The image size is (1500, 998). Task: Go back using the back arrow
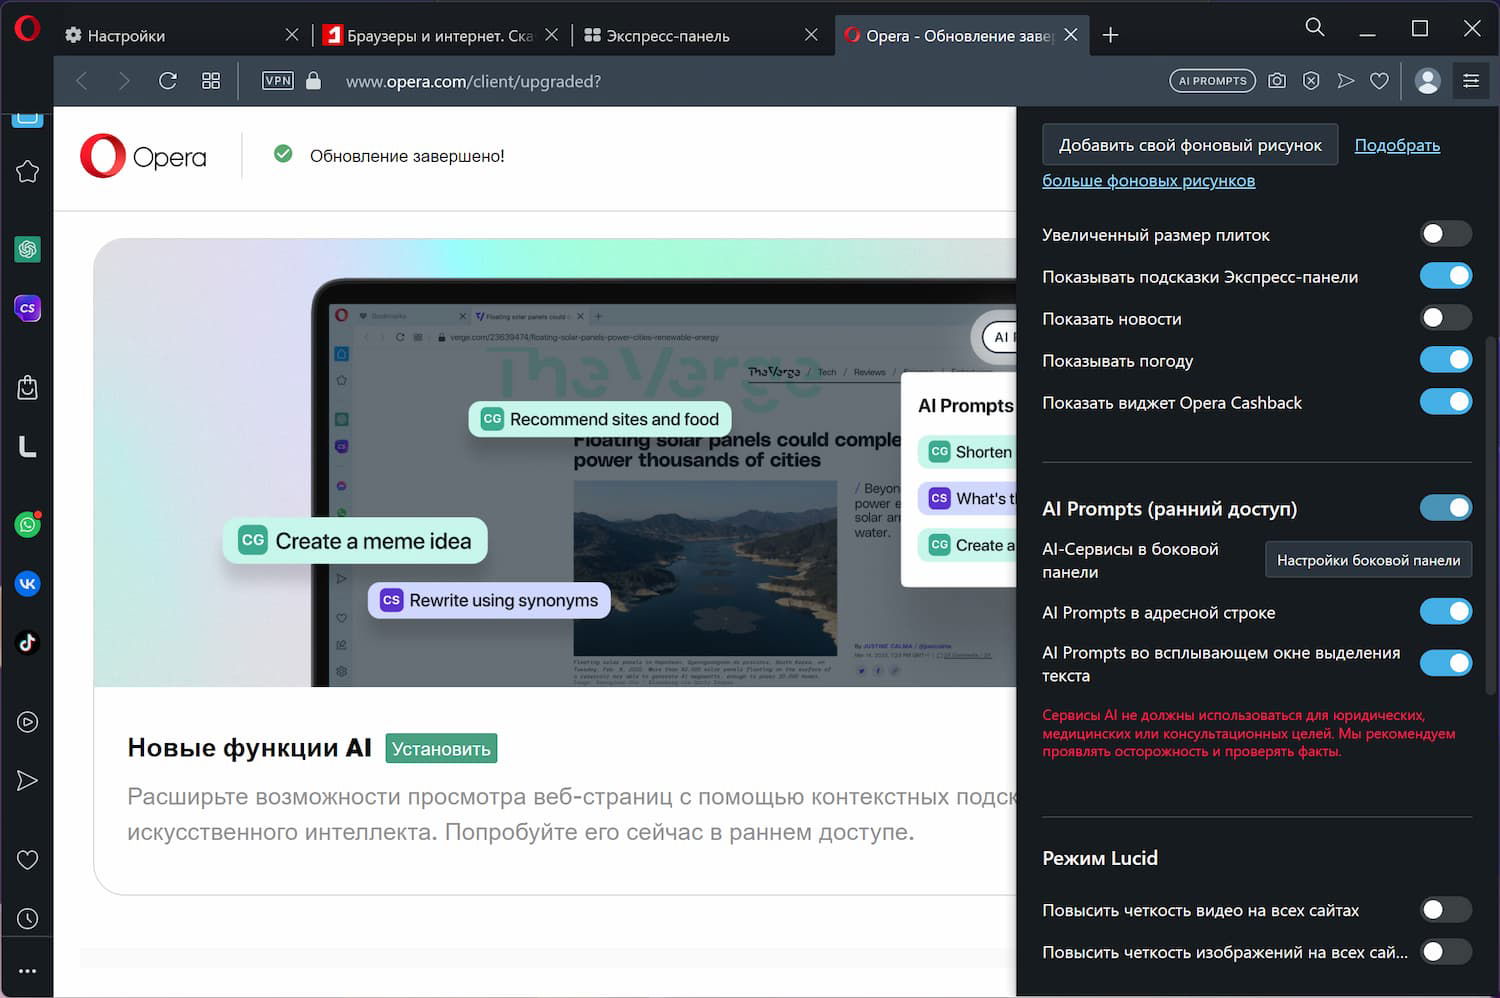82,81
